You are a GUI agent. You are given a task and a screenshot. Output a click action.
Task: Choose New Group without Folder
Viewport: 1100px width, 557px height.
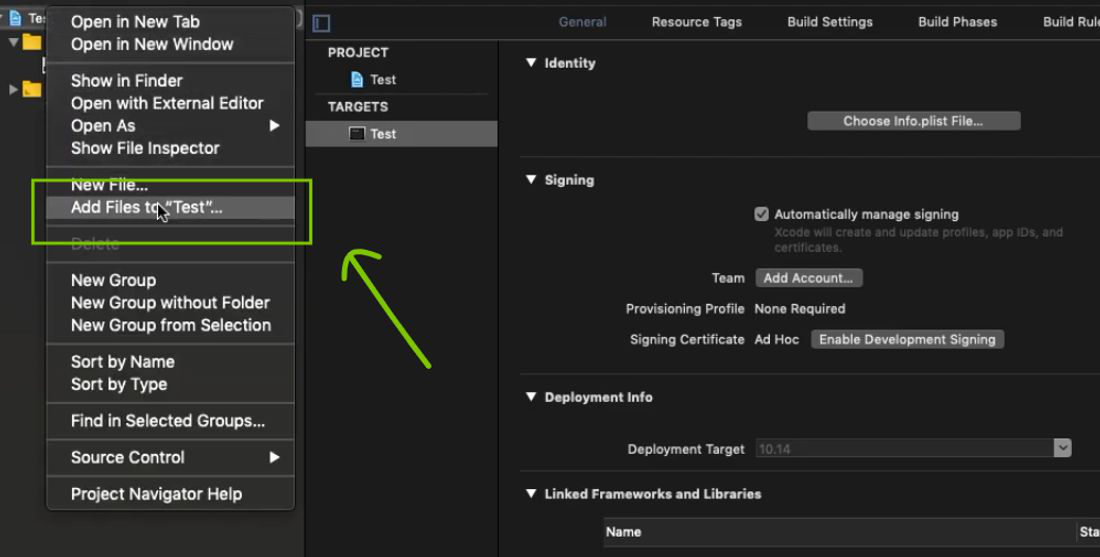click(170, 303)
